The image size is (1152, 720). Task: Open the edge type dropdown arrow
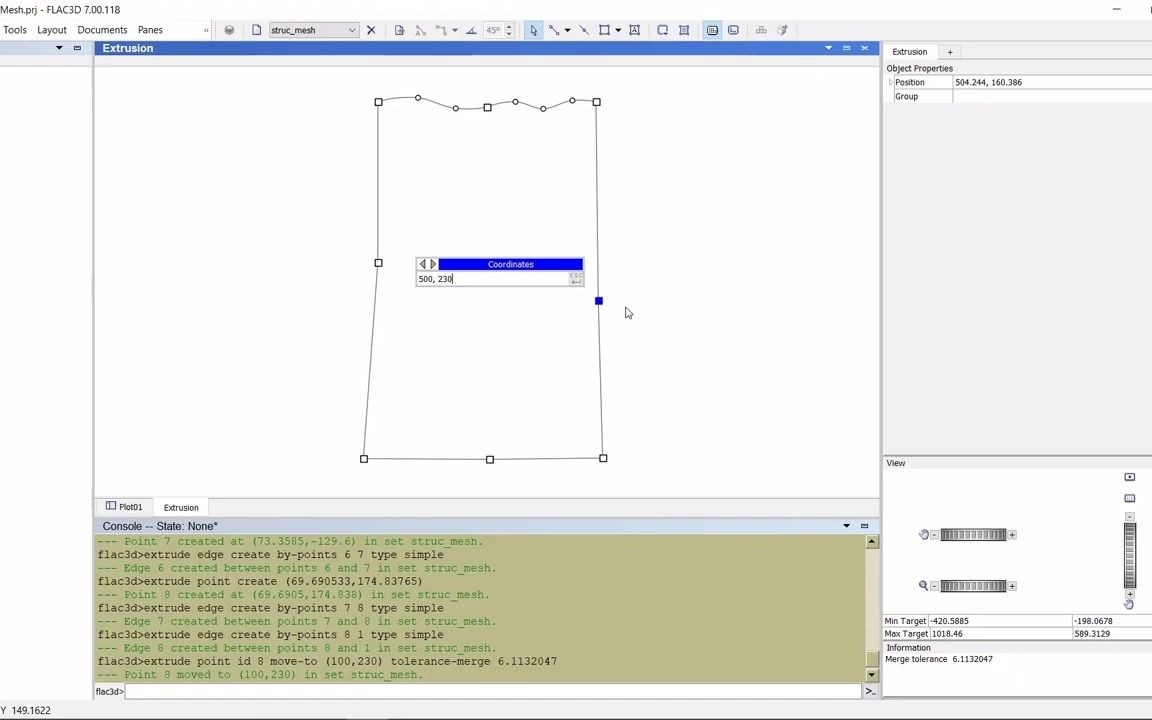click(567, 29)
